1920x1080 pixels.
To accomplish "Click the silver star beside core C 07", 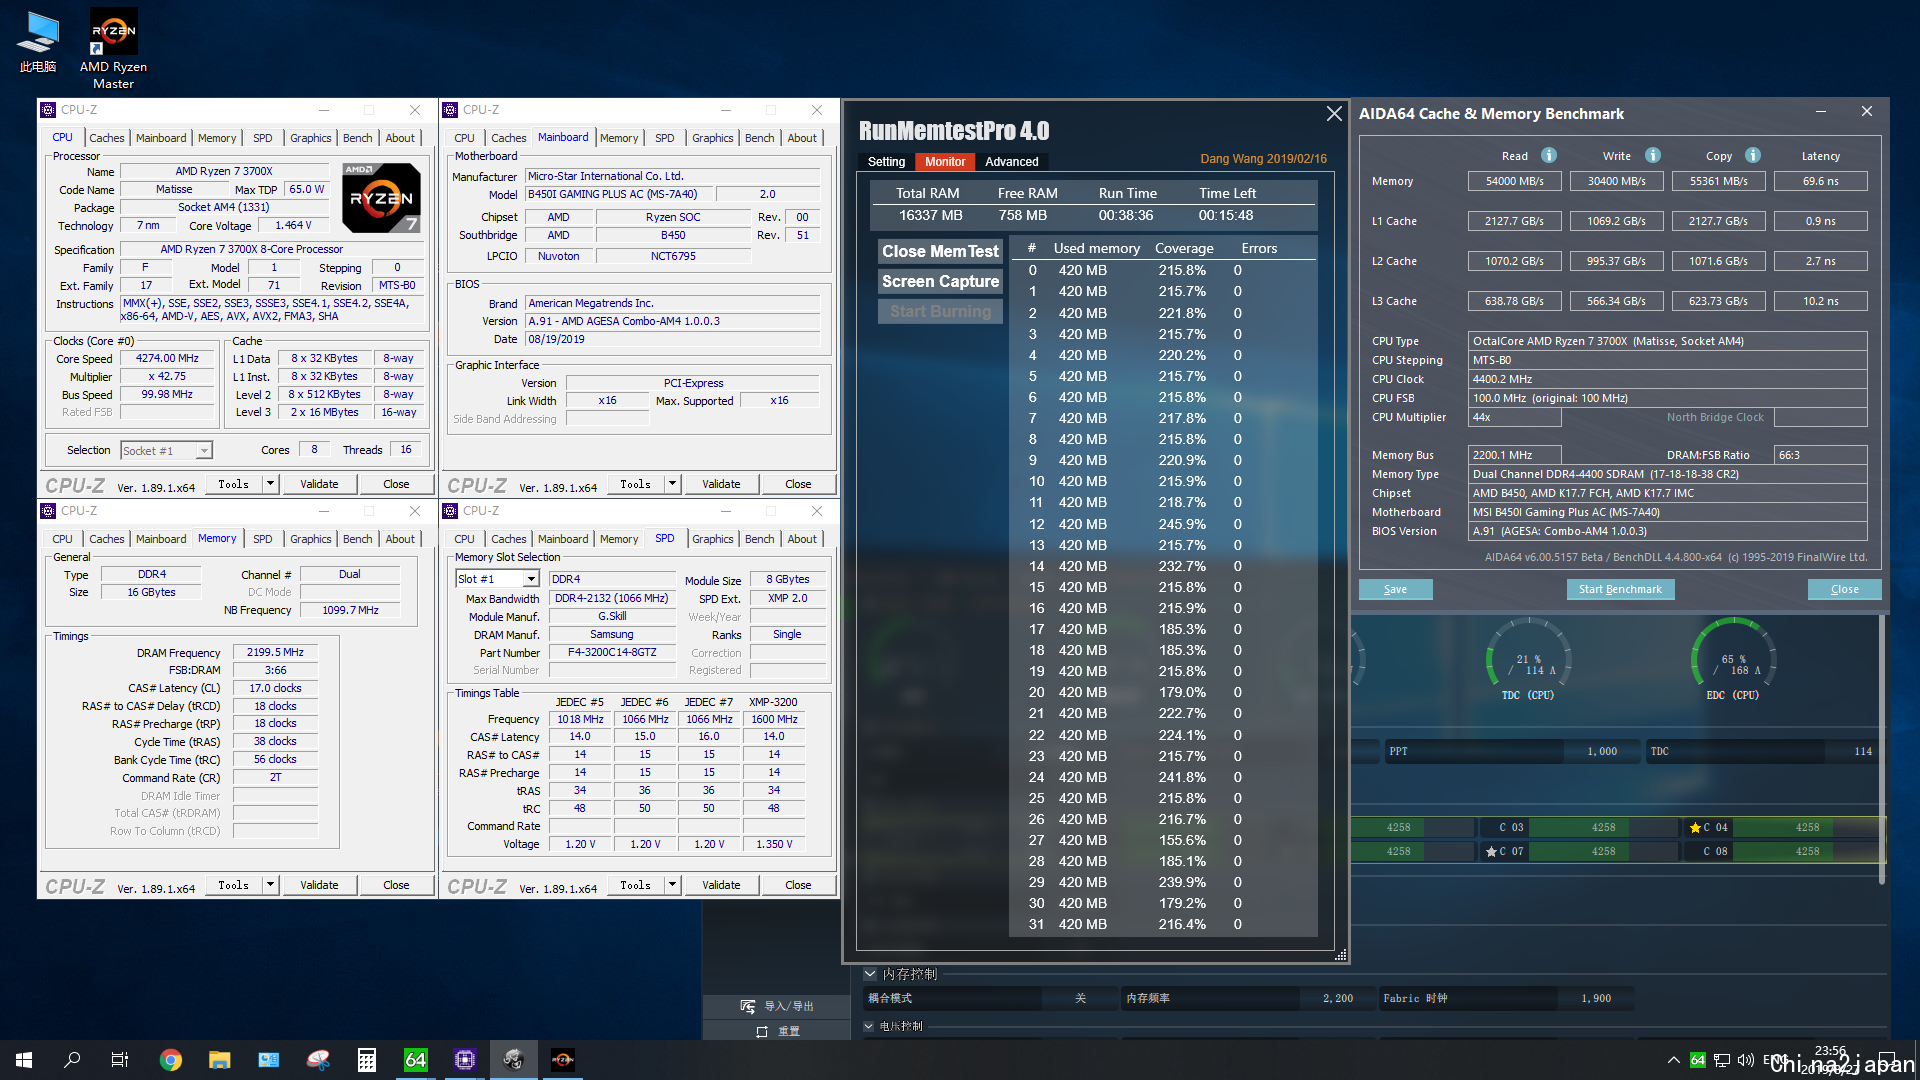I will tap(1491, 852).
